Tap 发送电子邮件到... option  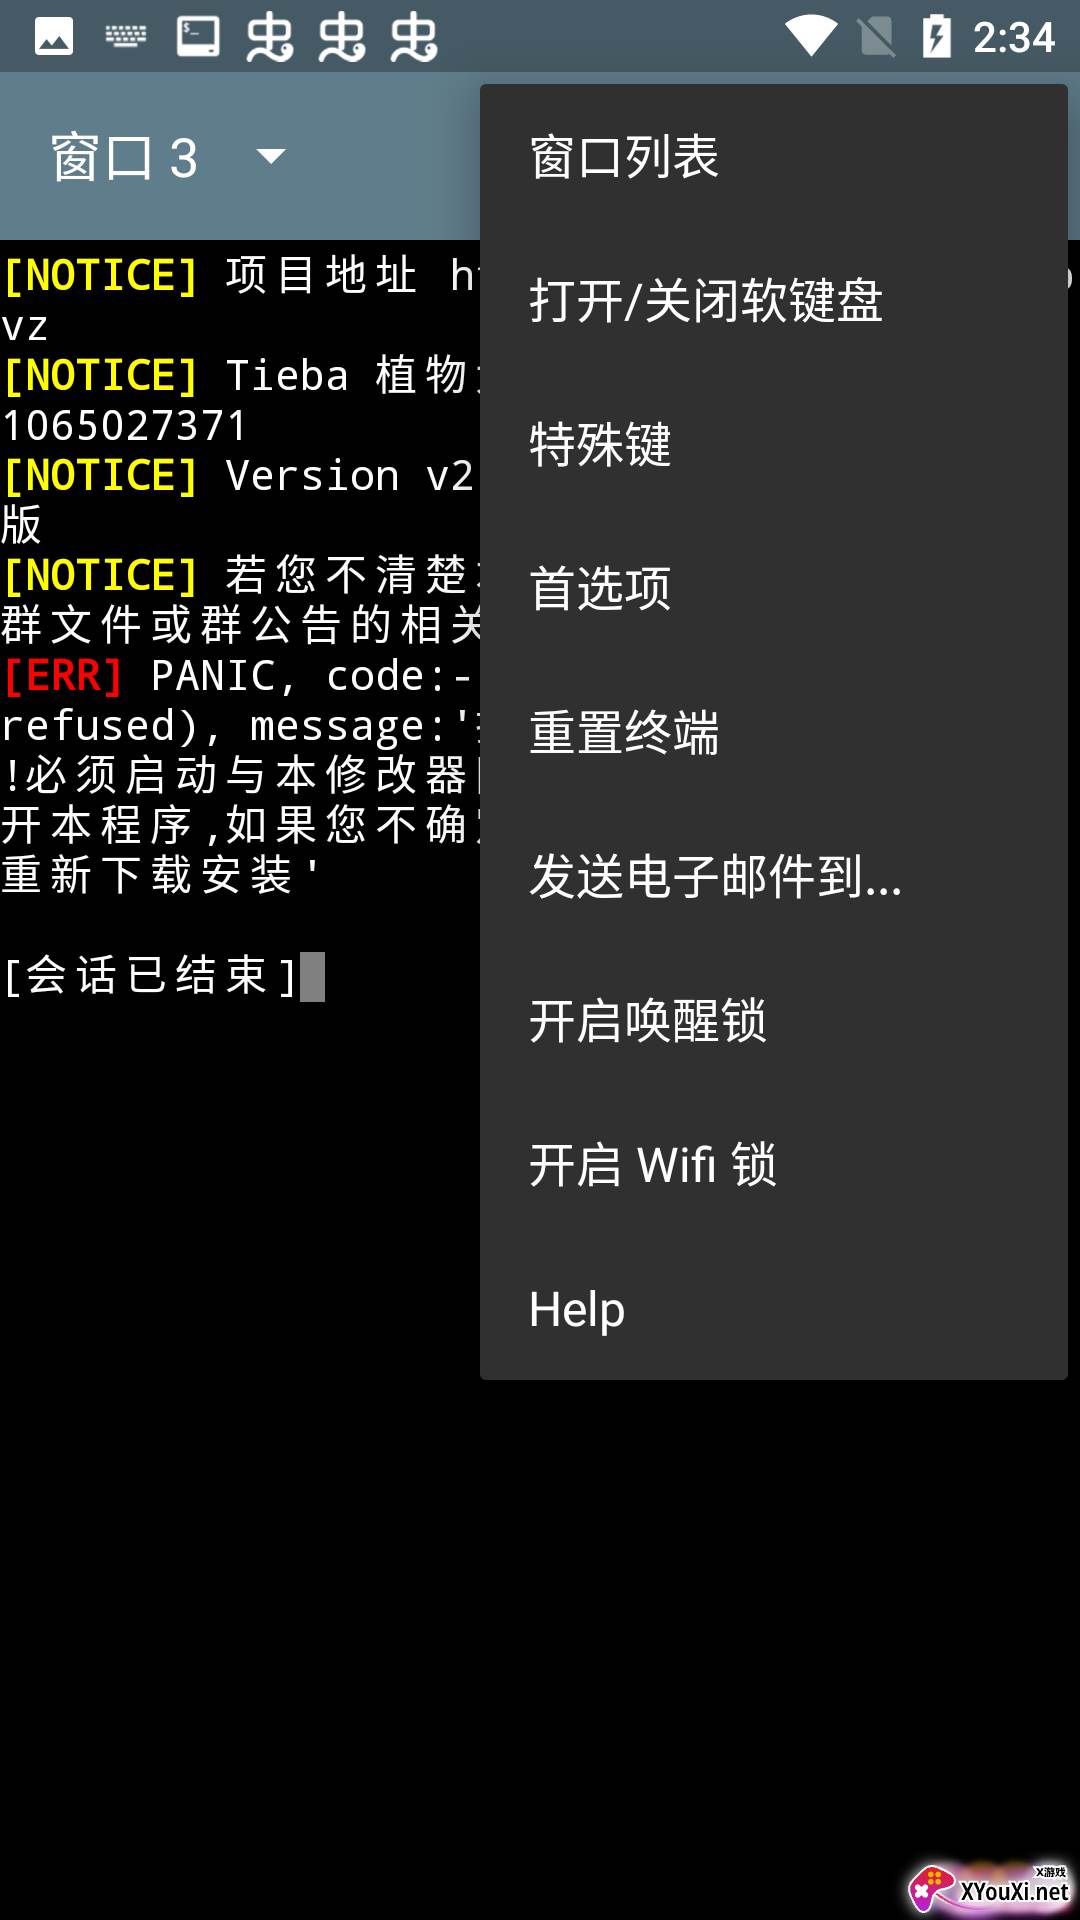point(774,877)
